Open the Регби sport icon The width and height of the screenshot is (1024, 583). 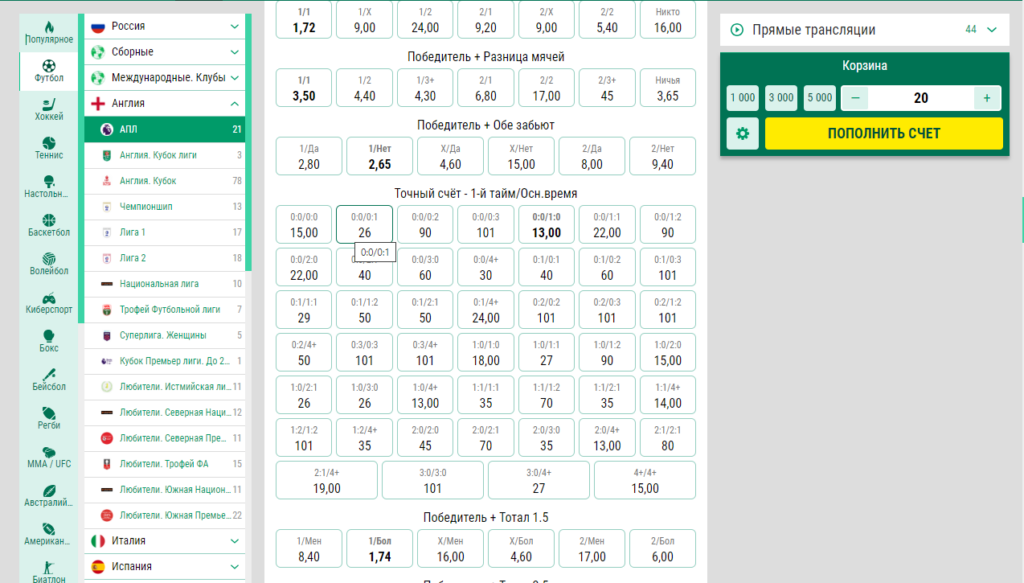pos(49,418)
